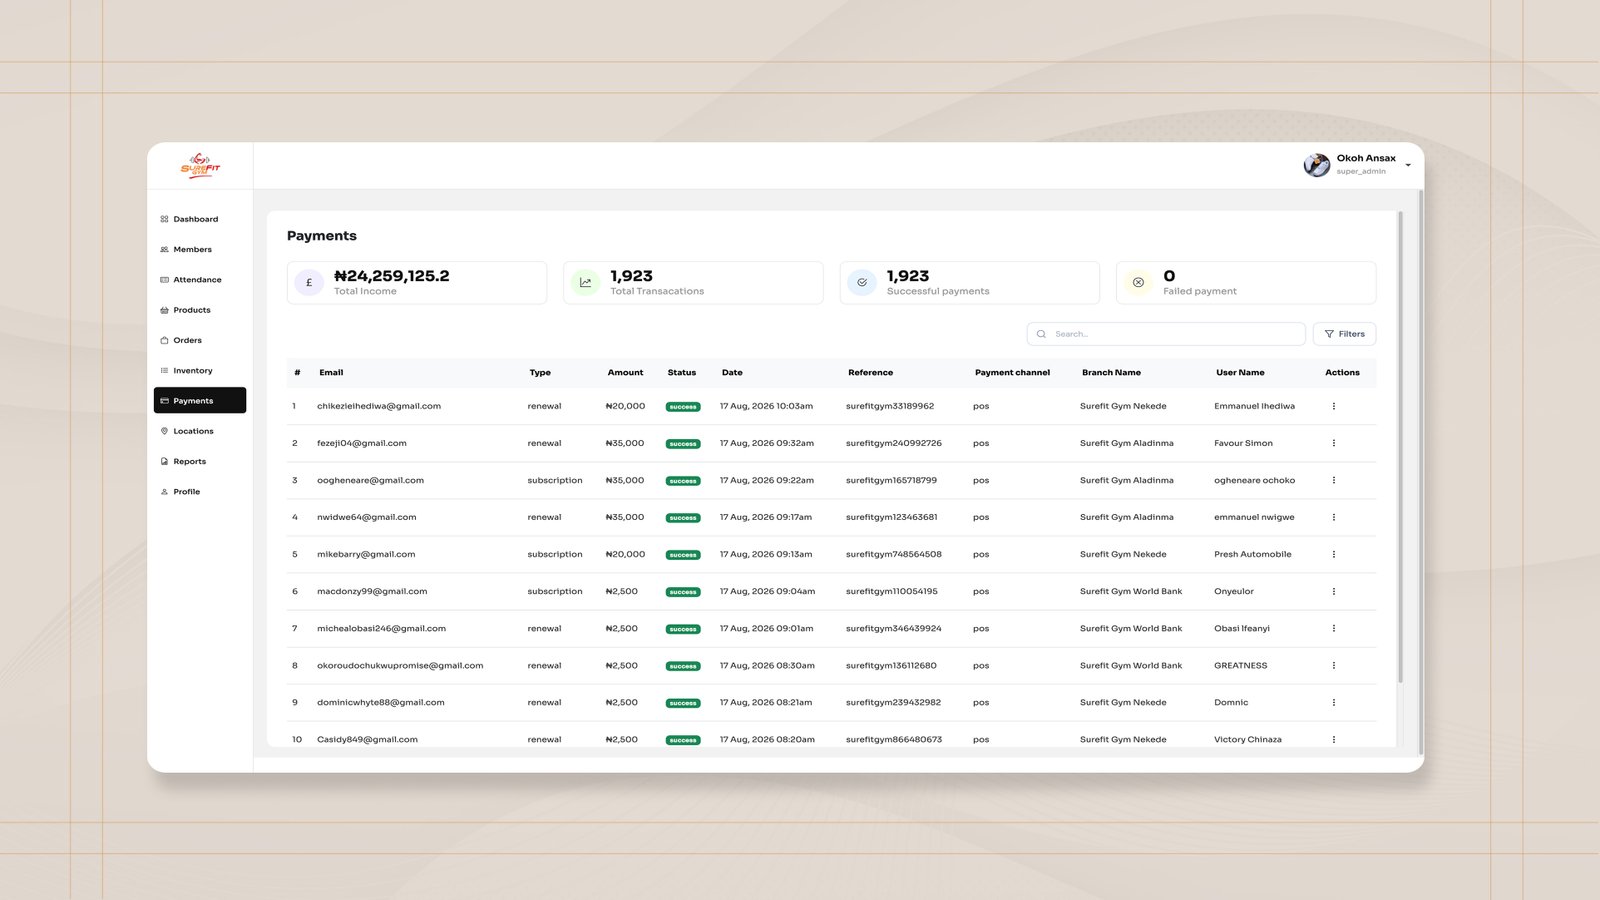
Task: Click email fezeji04@gmail.com
Action: 362,443
